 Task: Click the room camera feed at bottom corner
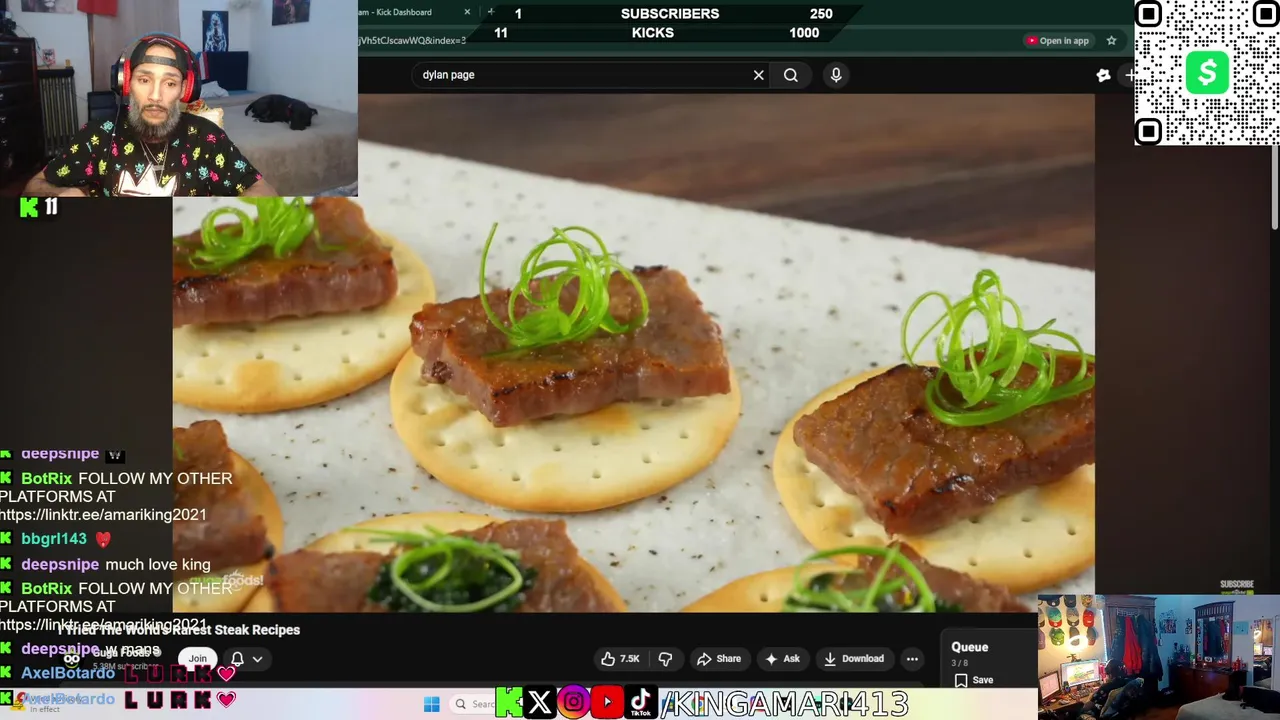(1159, 657)
